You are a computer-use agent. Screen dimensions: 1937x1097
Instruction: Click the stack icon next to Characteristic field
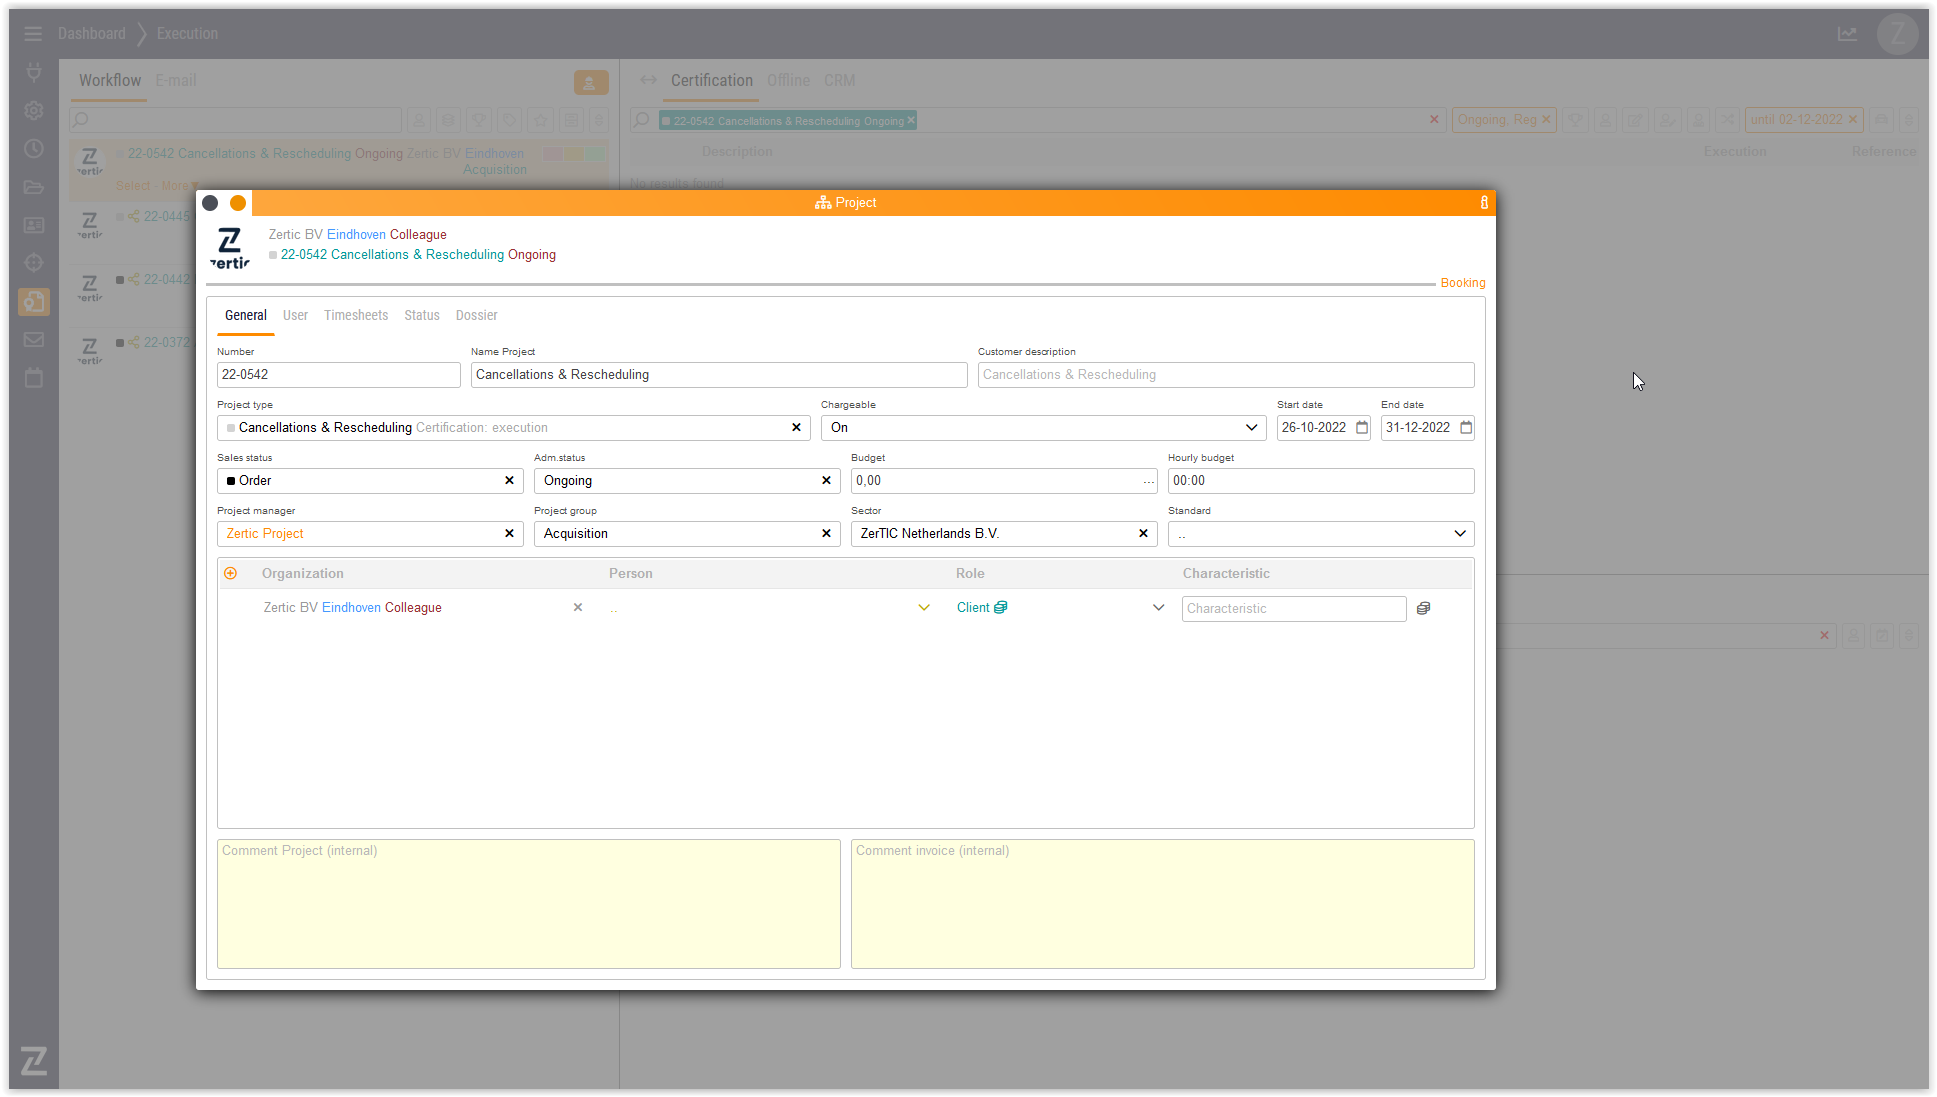click(x=1423, y=608)
